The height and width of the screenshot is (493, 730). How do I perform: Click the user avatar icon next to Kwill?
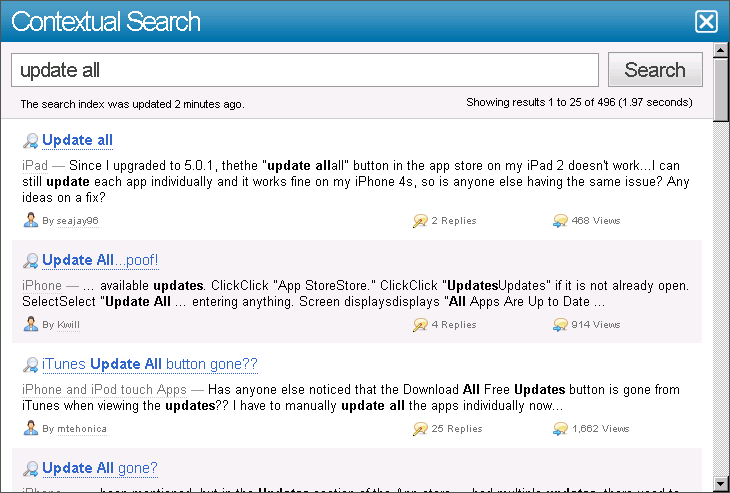tap(31, 324)
